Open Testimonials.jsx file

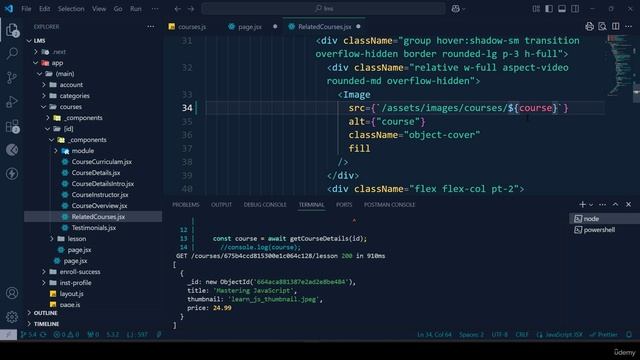pyautogui.click(x=94, y=228)
